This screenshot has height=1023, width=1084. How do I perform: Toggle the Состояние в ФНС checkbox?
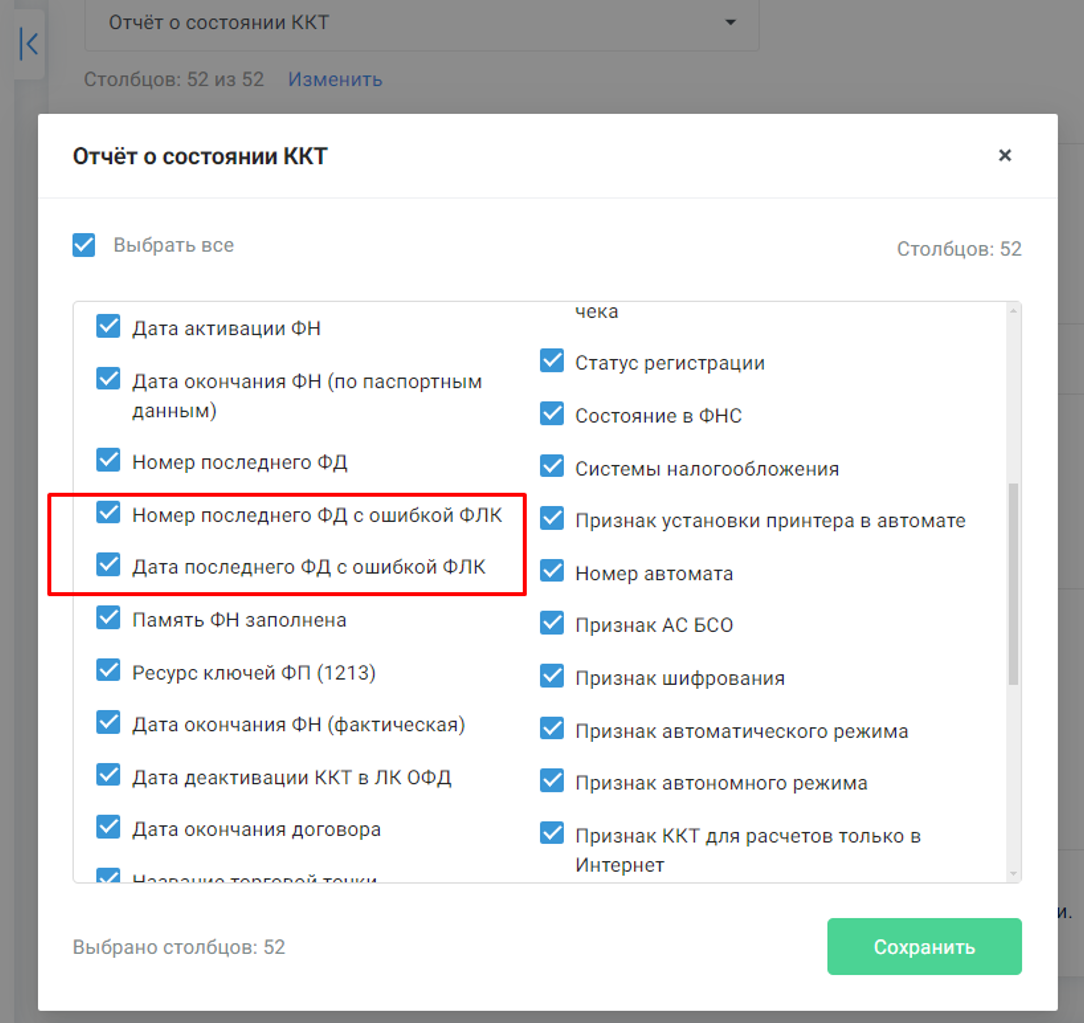[x=552, y=413]
